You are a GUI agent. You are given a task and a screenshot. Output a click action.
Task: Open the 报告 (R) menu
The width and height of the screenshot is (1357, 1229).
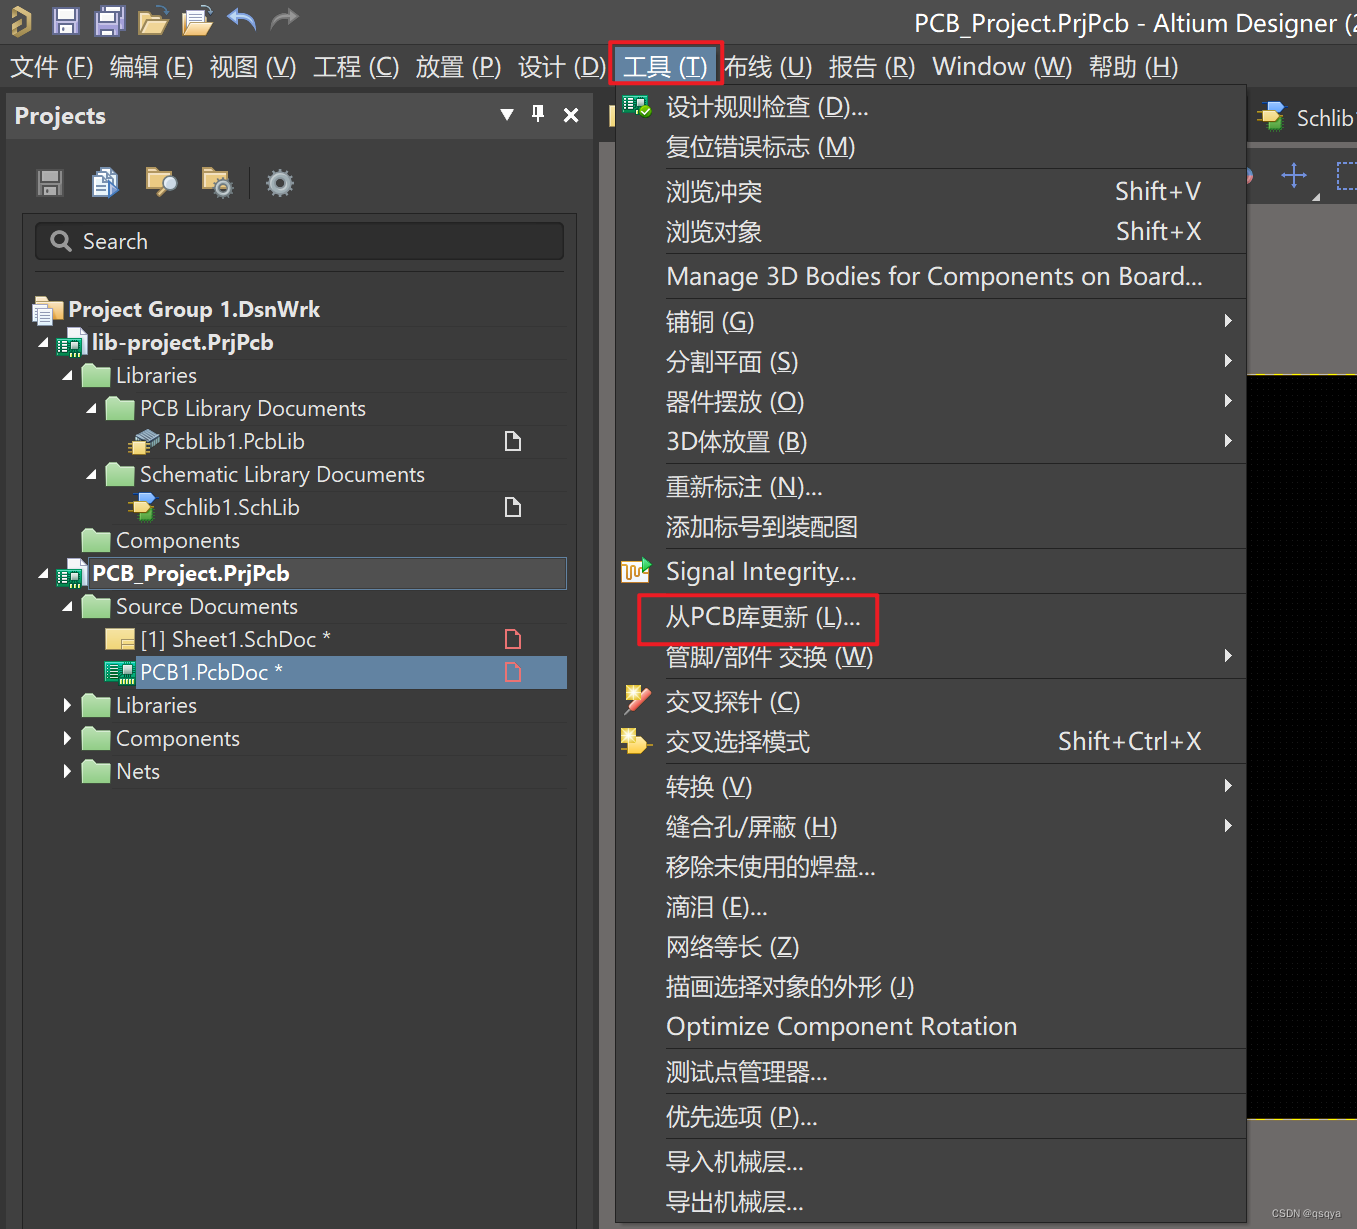tap(872, 67)
